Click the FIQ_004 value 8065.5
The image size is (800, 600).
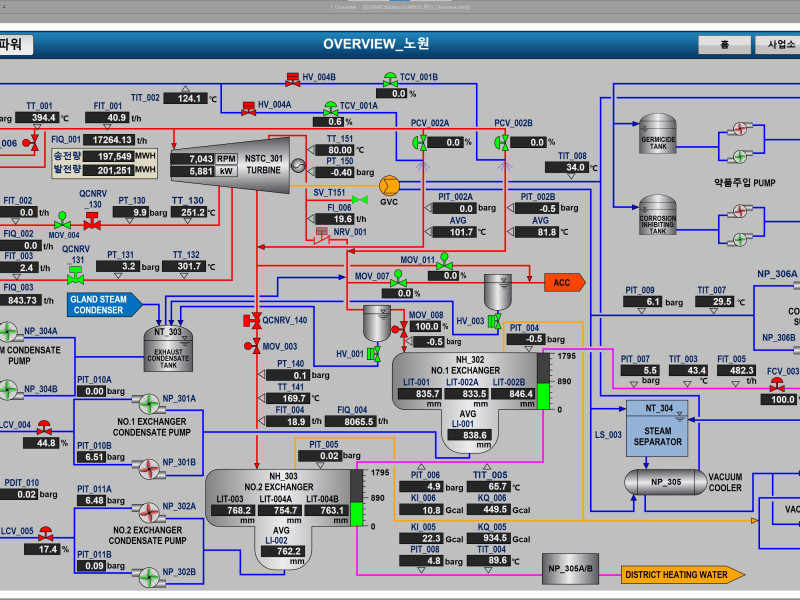[x=351, y=421]
